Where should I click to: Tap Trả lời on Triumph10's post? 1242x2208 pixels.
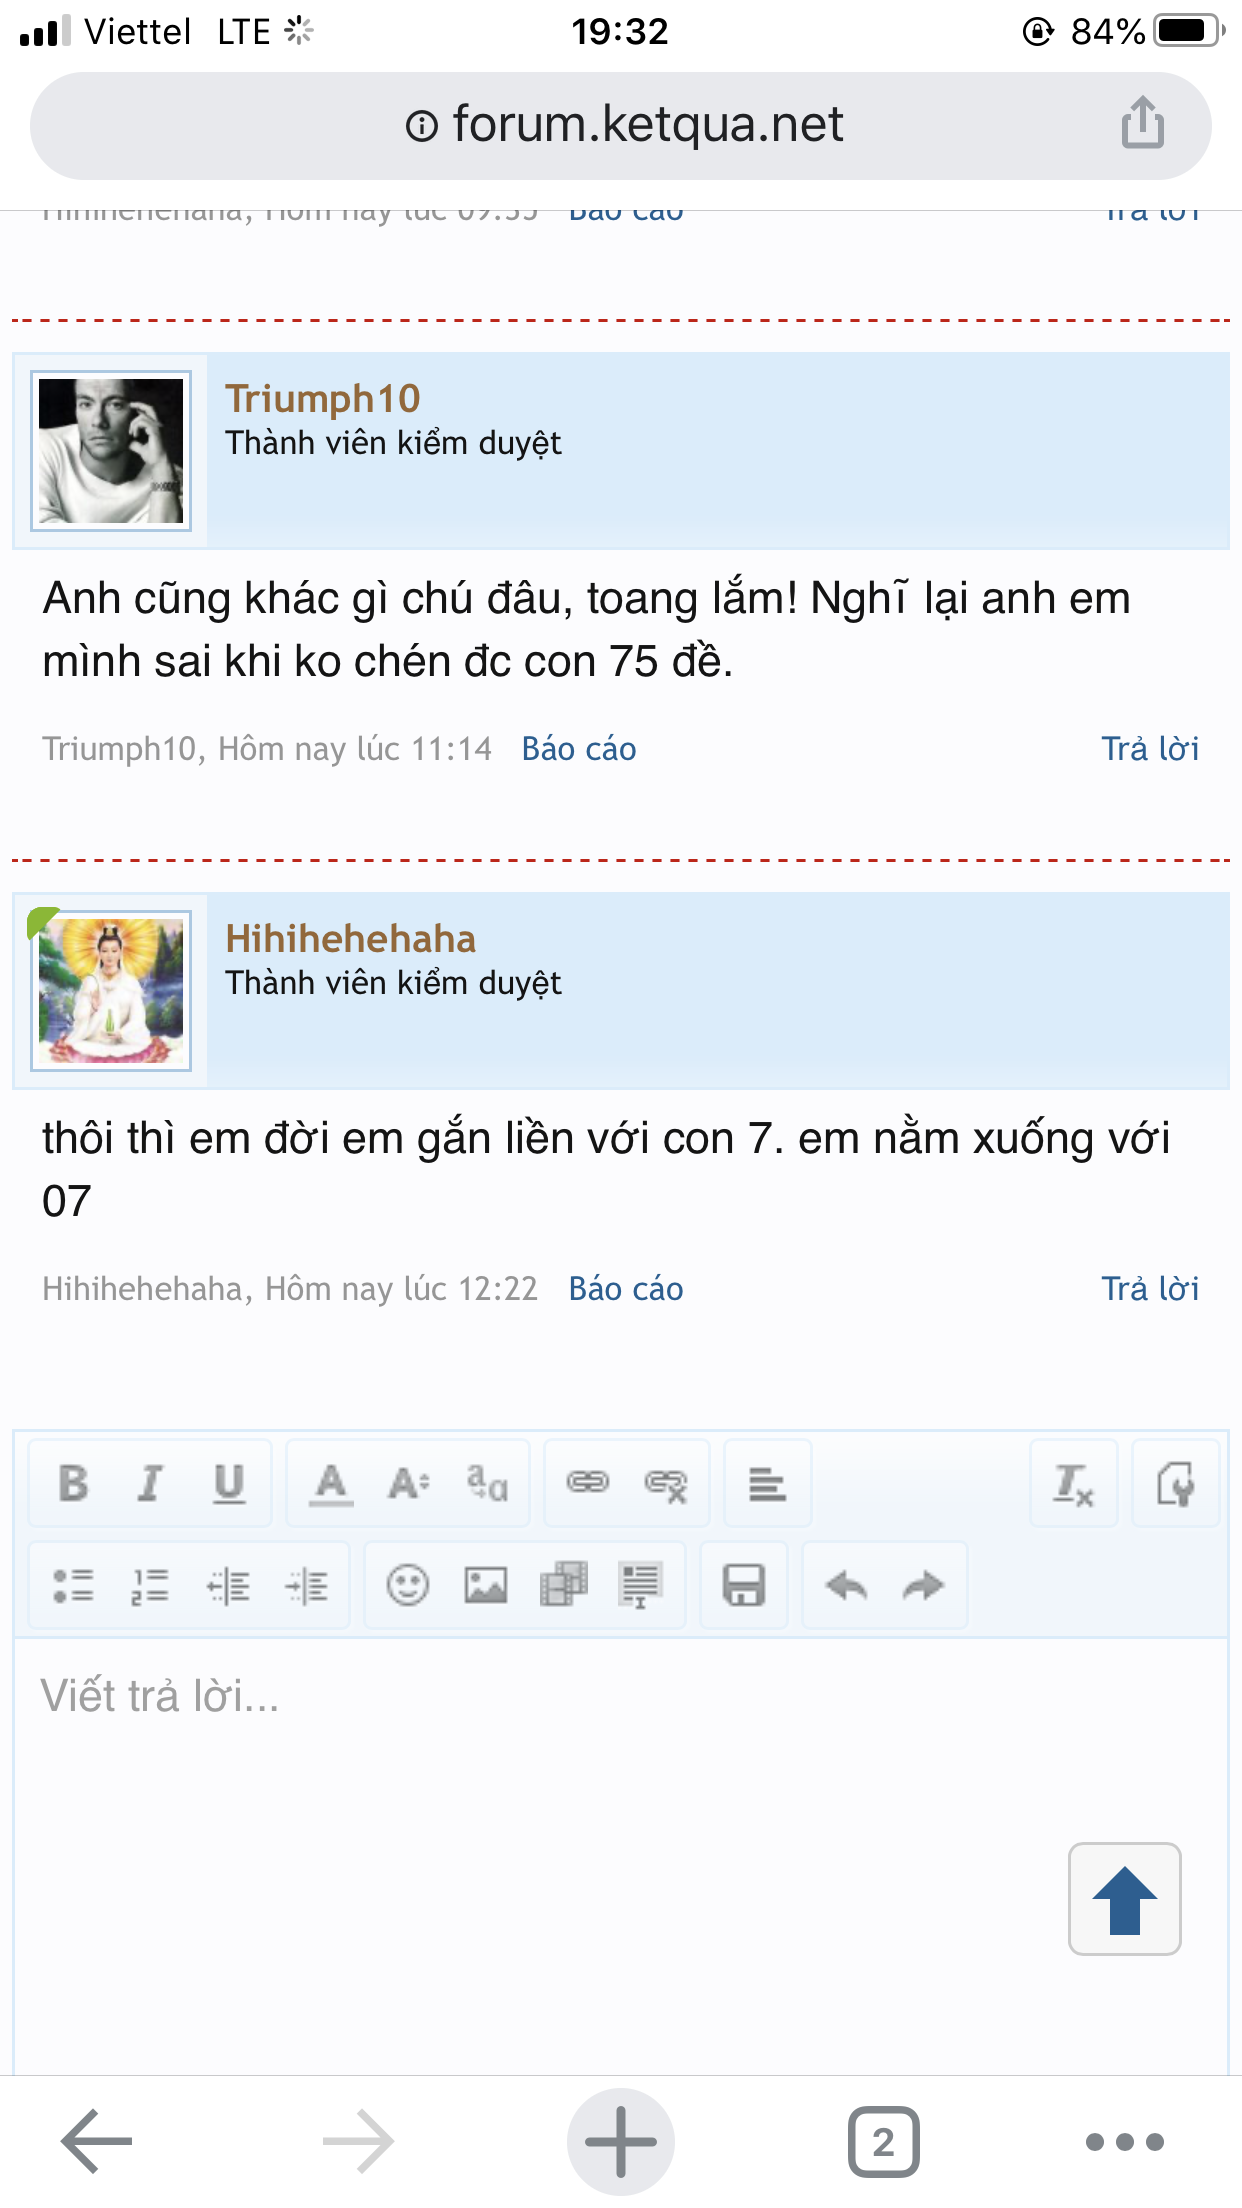point(1150,749)
